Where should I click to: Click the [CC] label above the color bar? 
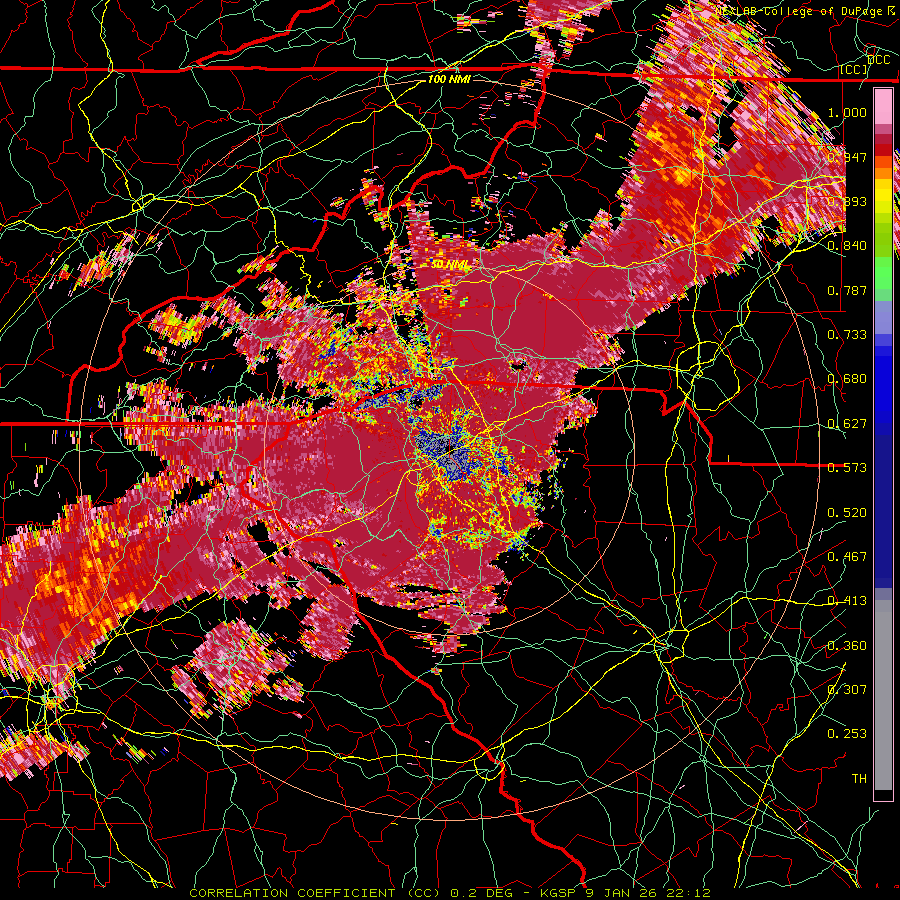point(854,70)
